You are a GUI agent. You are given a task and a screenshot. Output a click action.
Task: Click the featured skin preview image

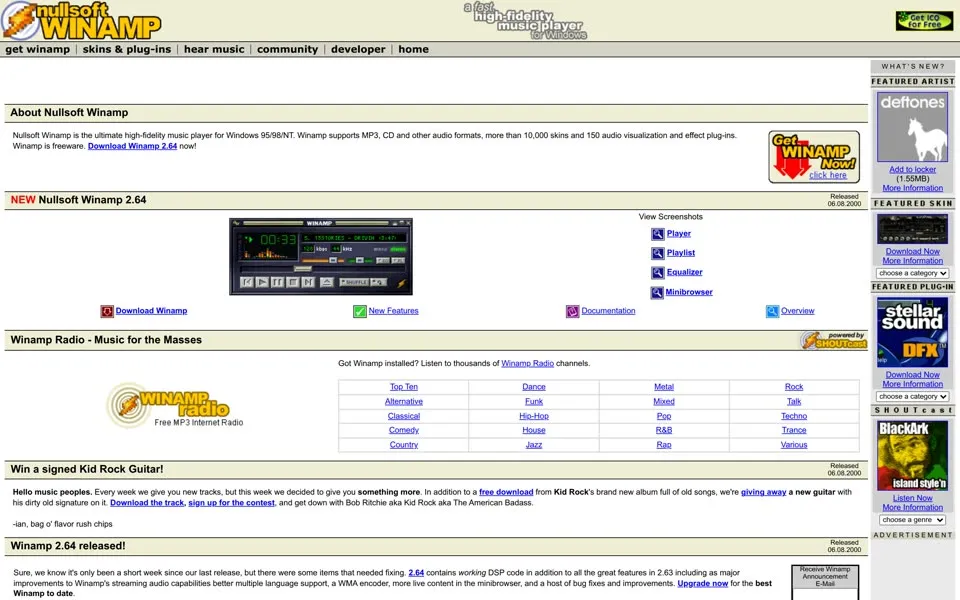912,229
